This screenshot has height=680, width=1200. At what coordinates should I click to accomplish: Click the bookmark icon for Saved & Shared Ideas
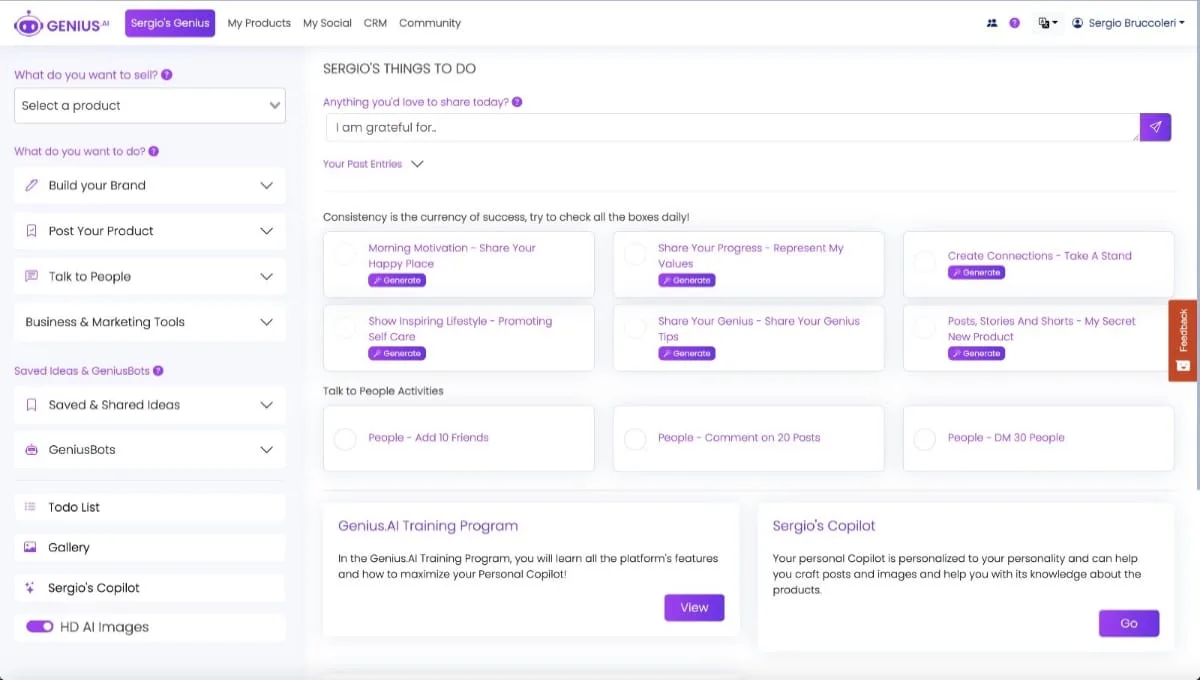[x=31, y=405]
